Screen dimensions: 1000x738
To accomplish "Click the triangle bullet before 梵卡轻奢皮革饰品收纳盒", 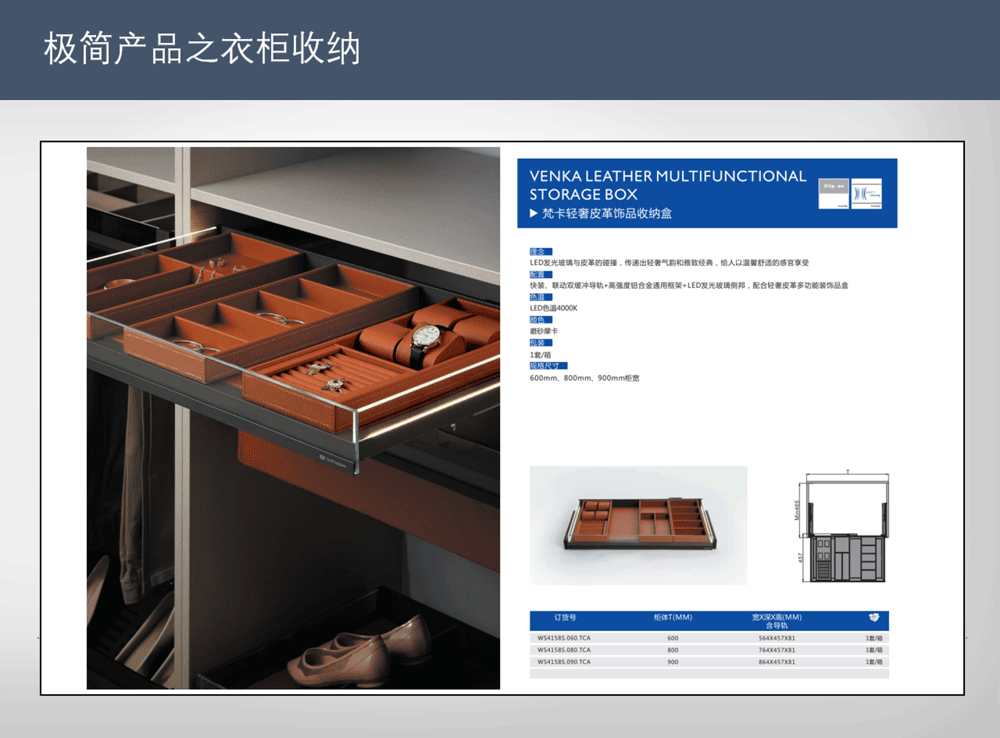I will click(x=534, y=214).
